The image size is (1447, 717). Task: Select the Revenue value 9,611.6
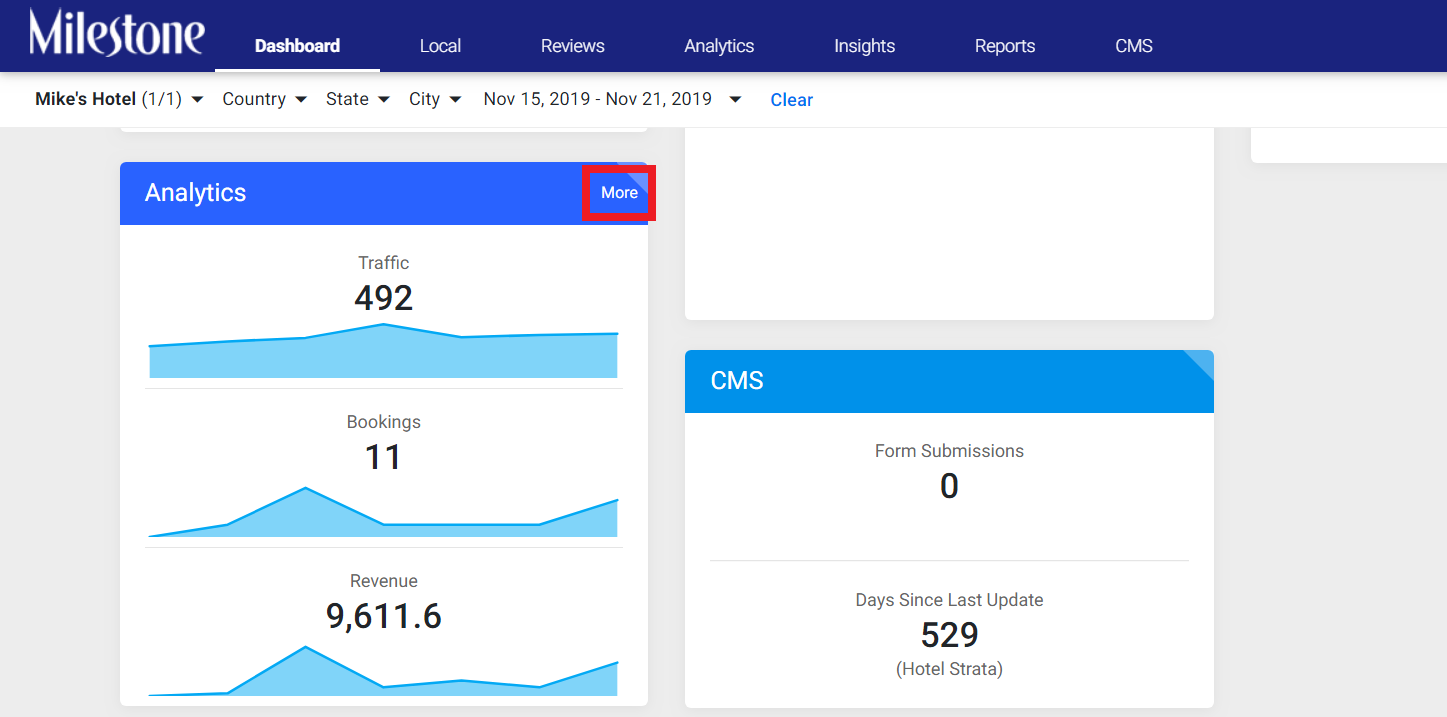(x=384, y=616)
